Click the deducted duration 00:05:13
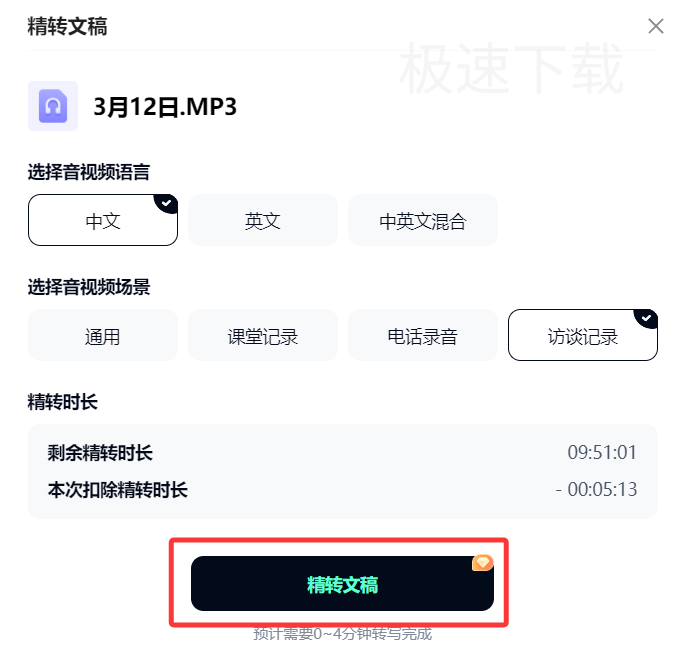 click(x=602, y=490)
